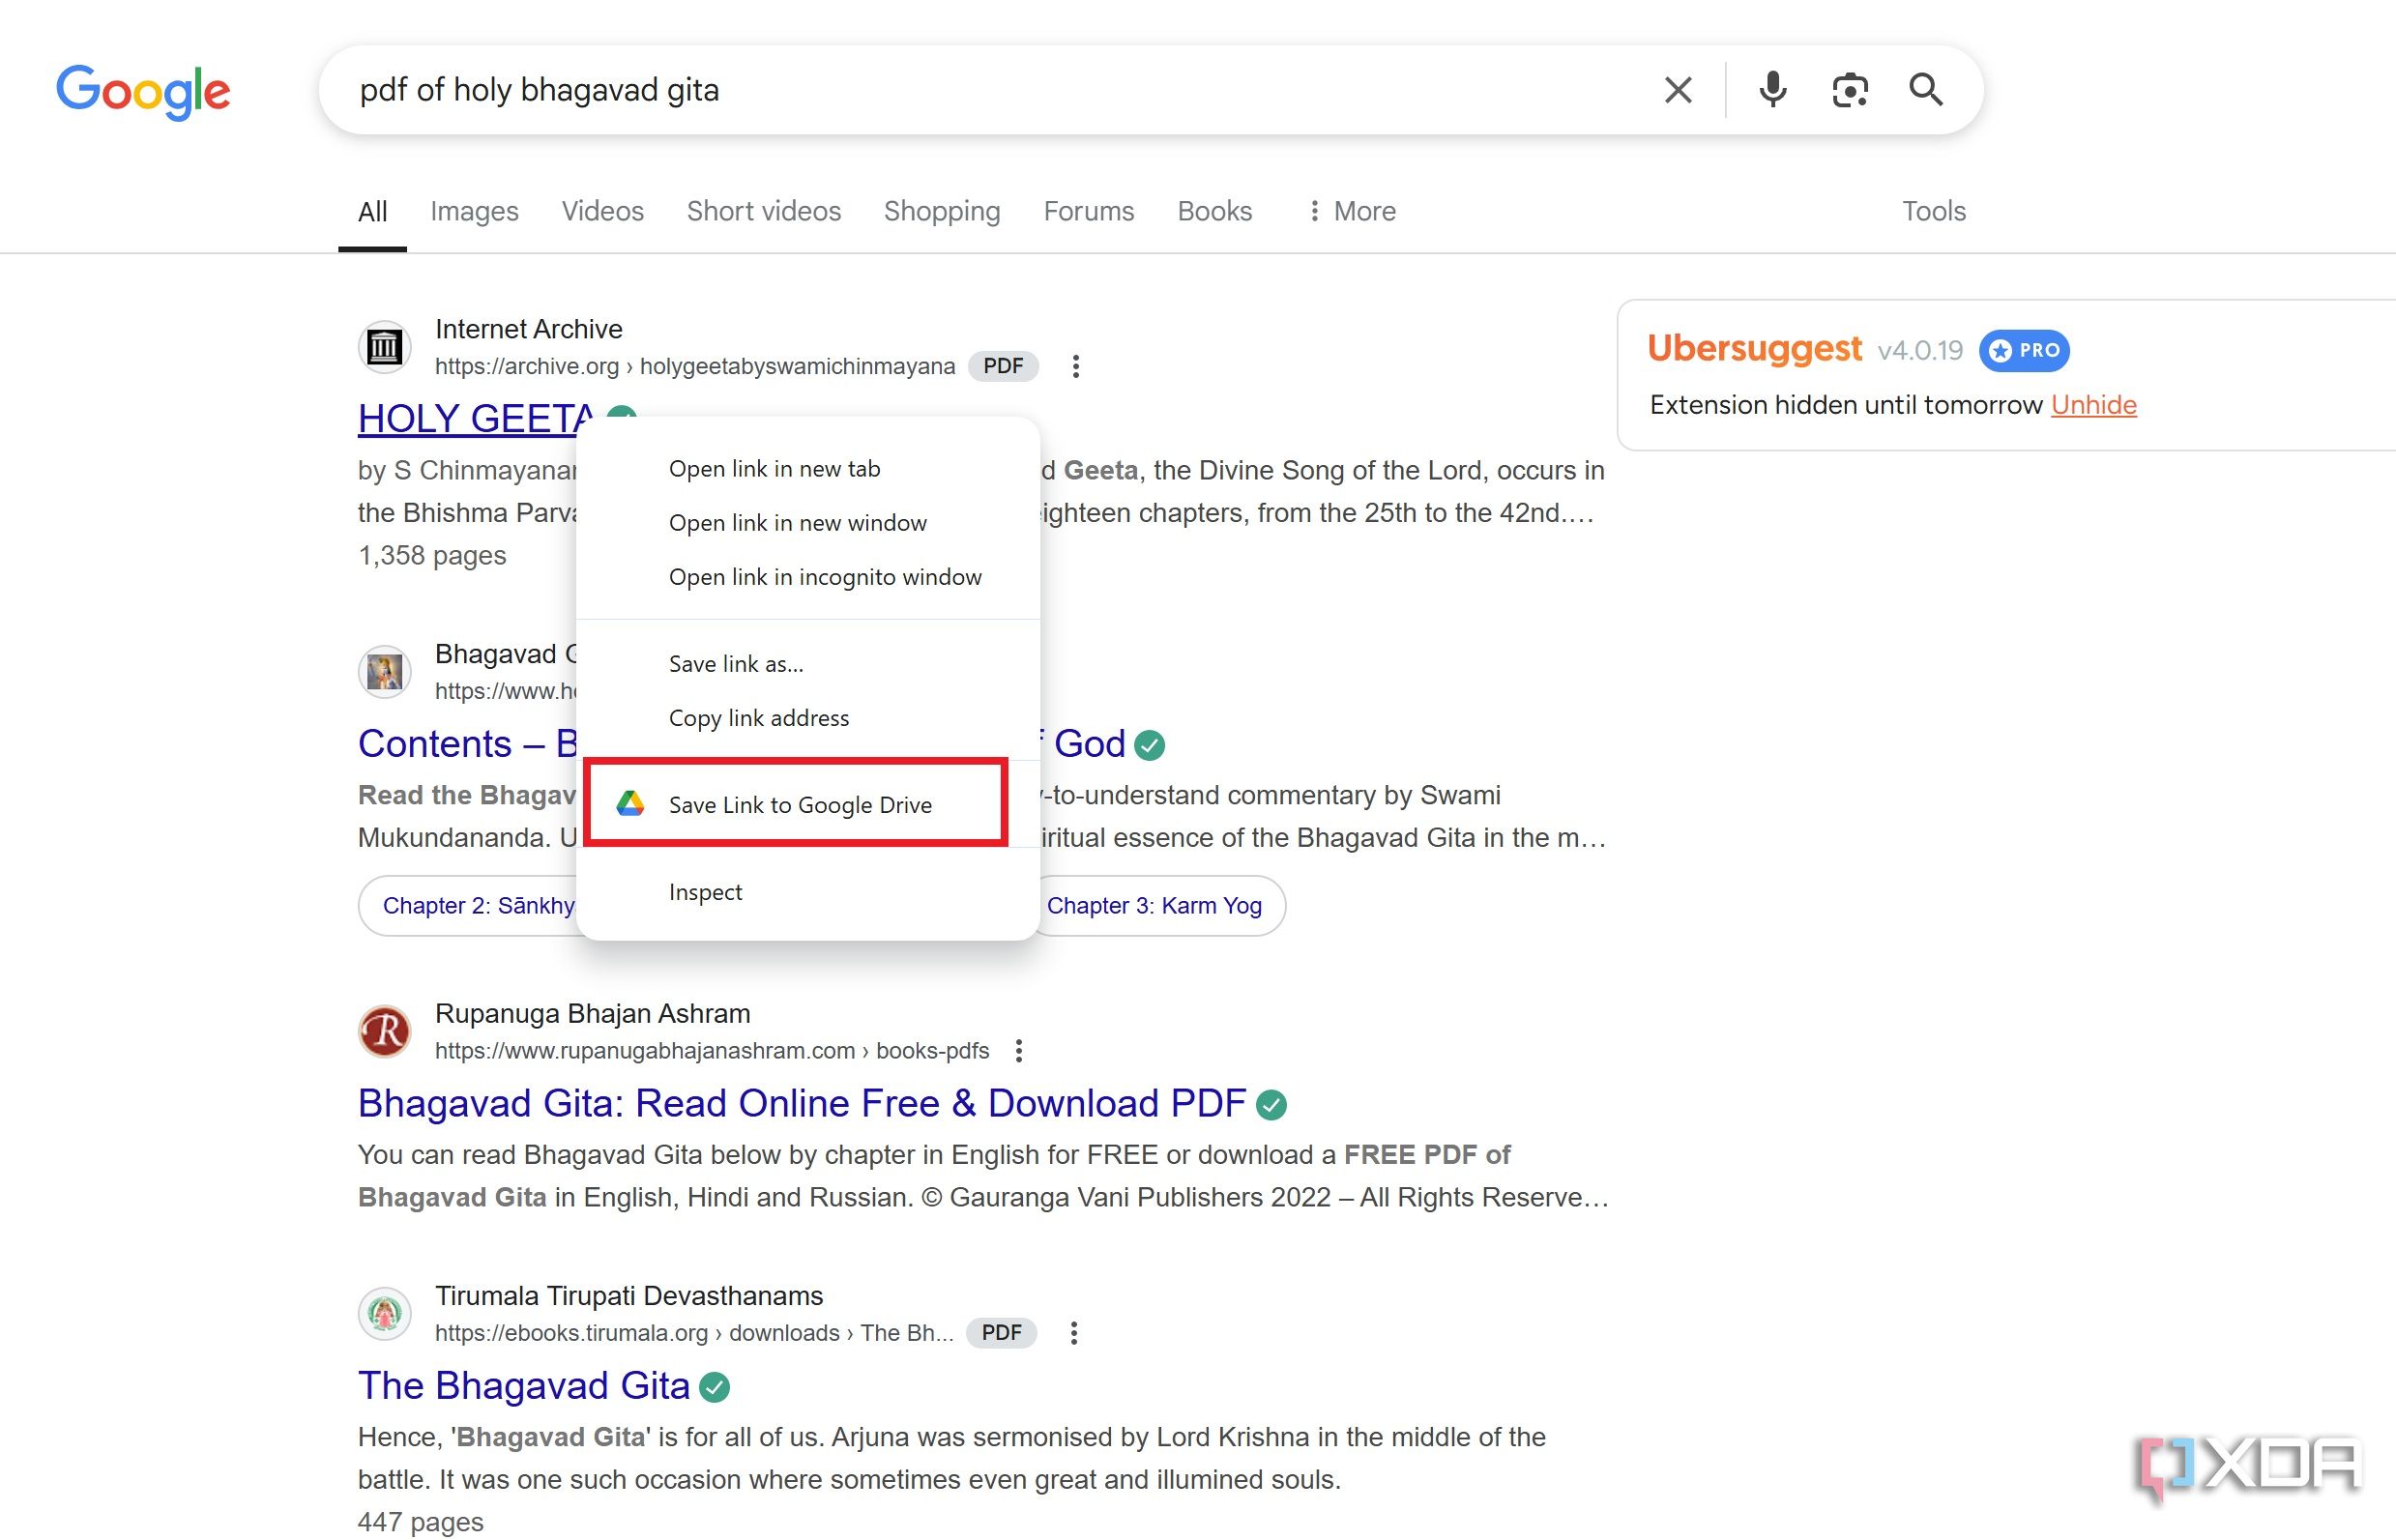Click the Ubersuggest PRO badge
Image resolution: width=2396 pixels, height=1540 pixels.
[2024, 350]
